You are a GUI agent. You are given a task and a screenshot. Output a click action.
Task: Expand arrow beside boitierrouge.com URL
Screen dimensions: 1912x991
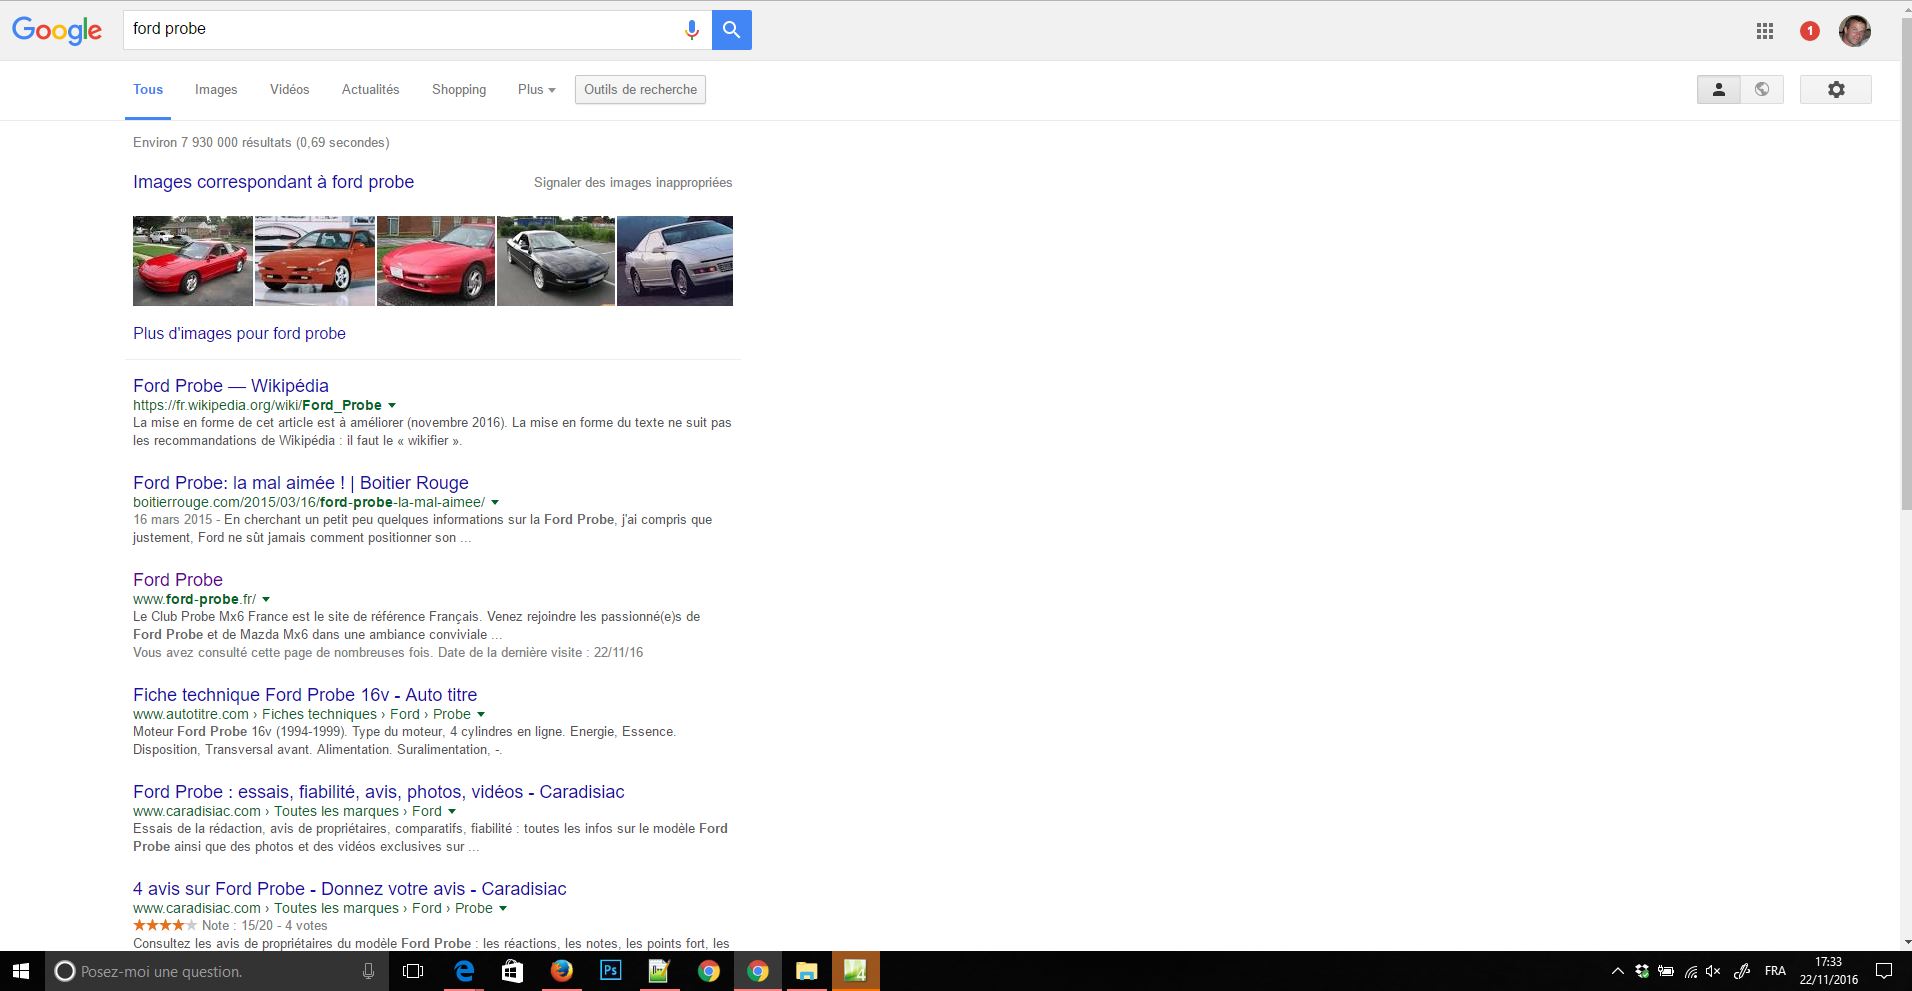[x=495, y=502]
